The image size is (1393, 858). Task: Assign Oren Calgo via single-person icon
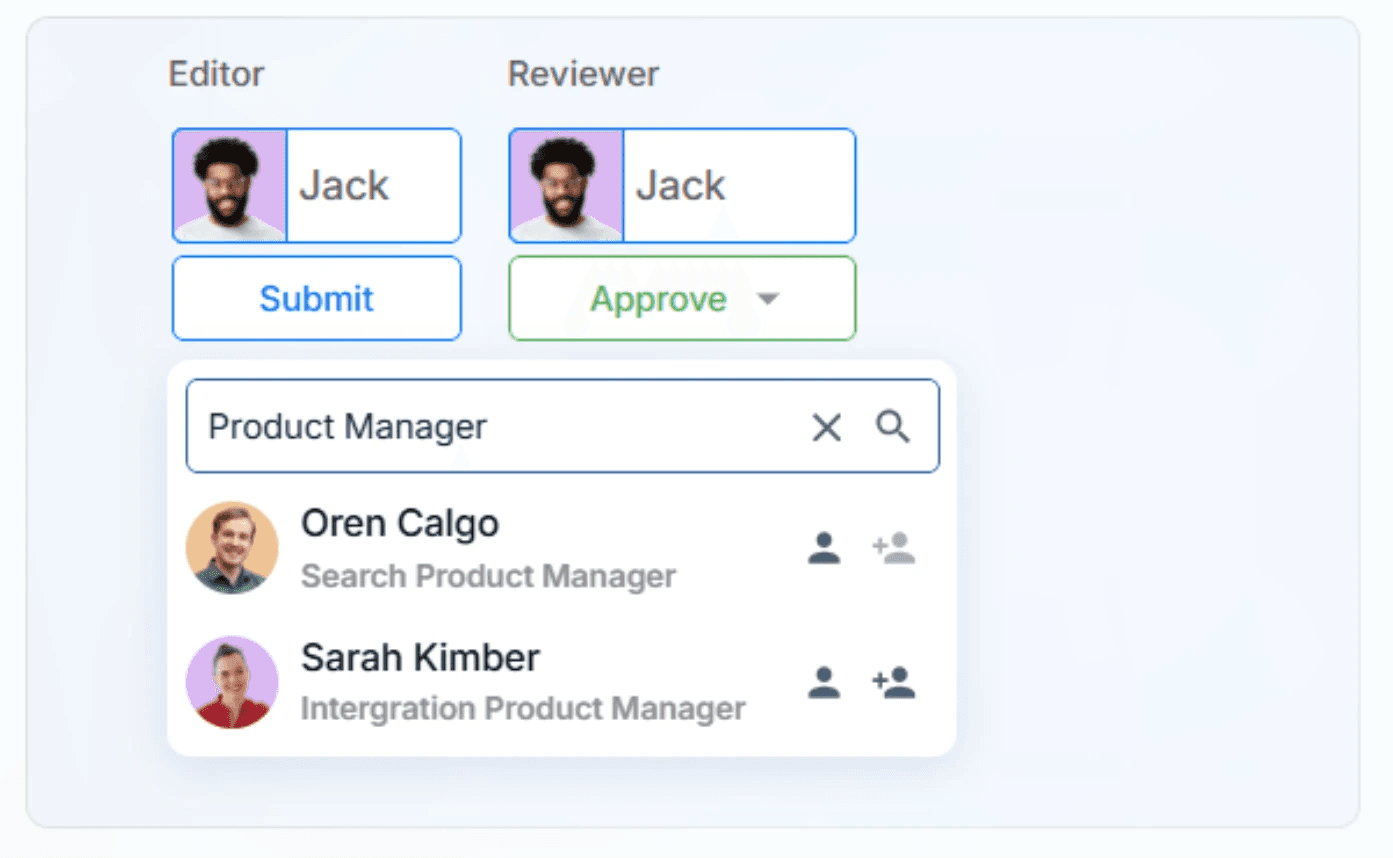click(824, 548)
